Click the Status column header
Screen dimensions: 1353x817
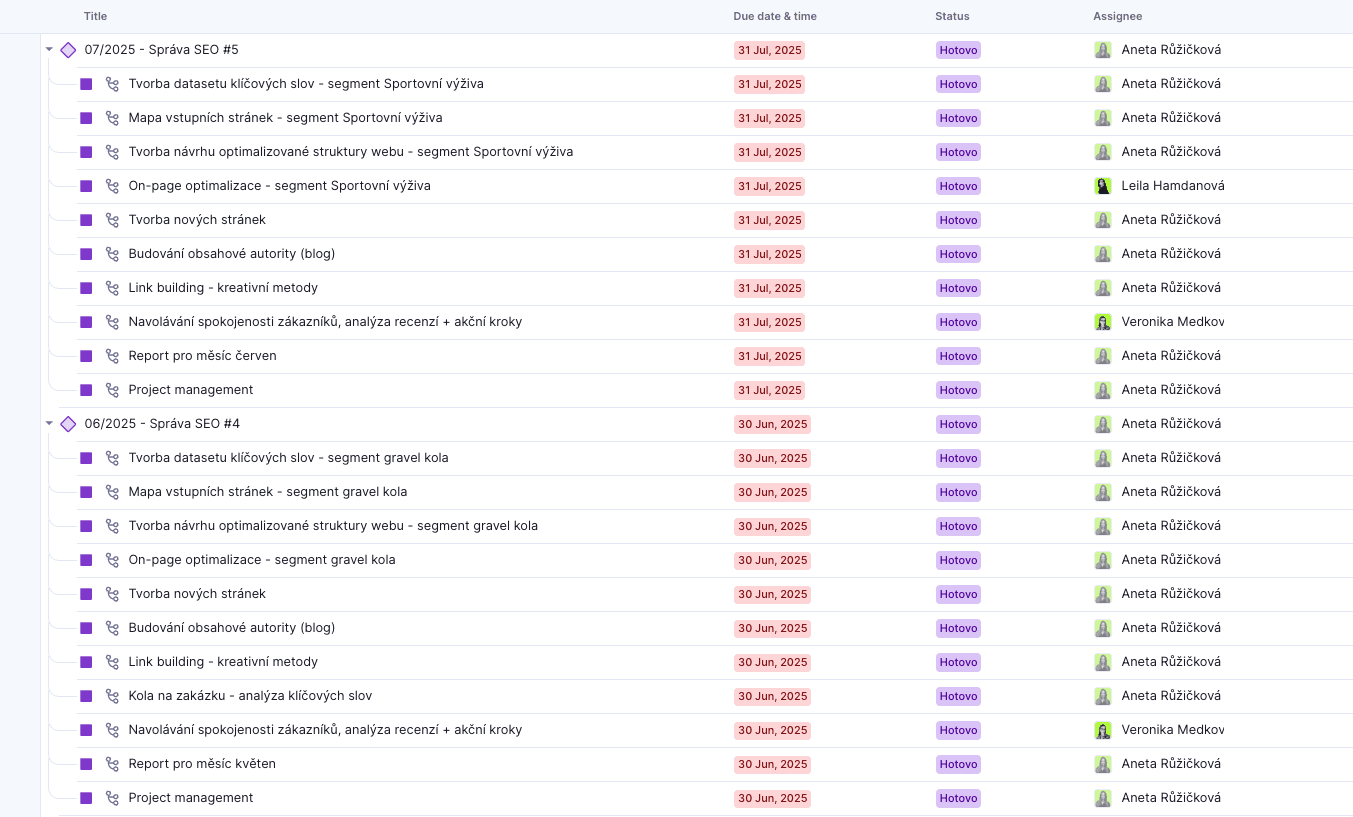pos(952,16)
